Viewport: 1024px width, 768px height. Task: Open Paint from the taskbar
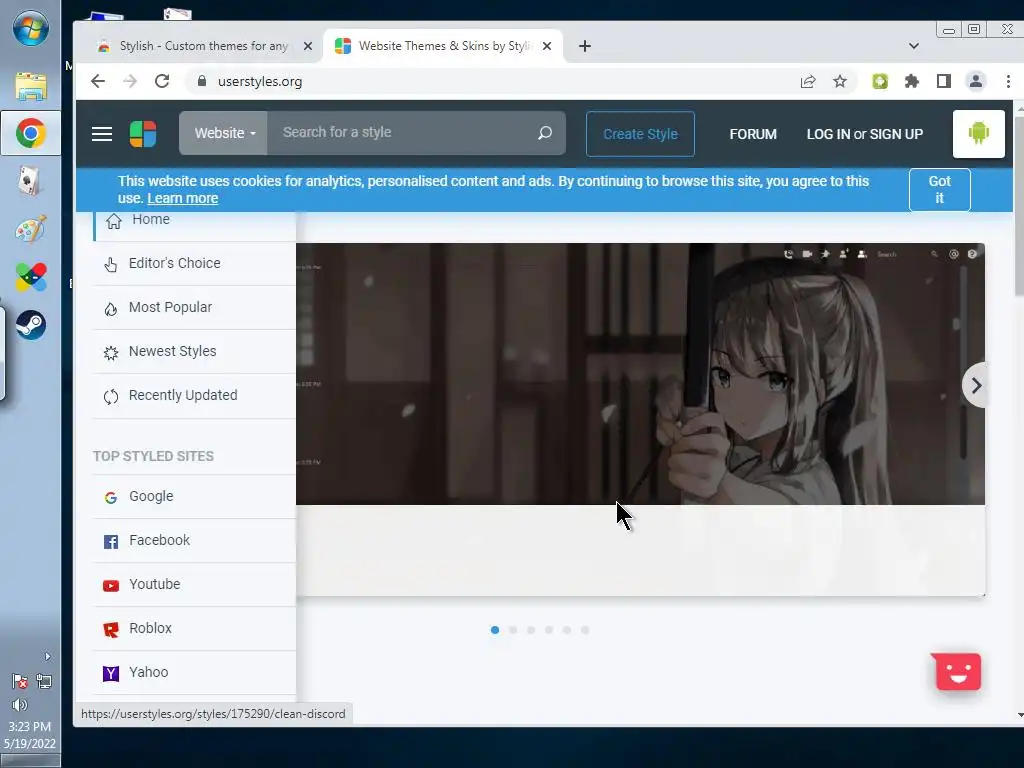click(31, 229)
